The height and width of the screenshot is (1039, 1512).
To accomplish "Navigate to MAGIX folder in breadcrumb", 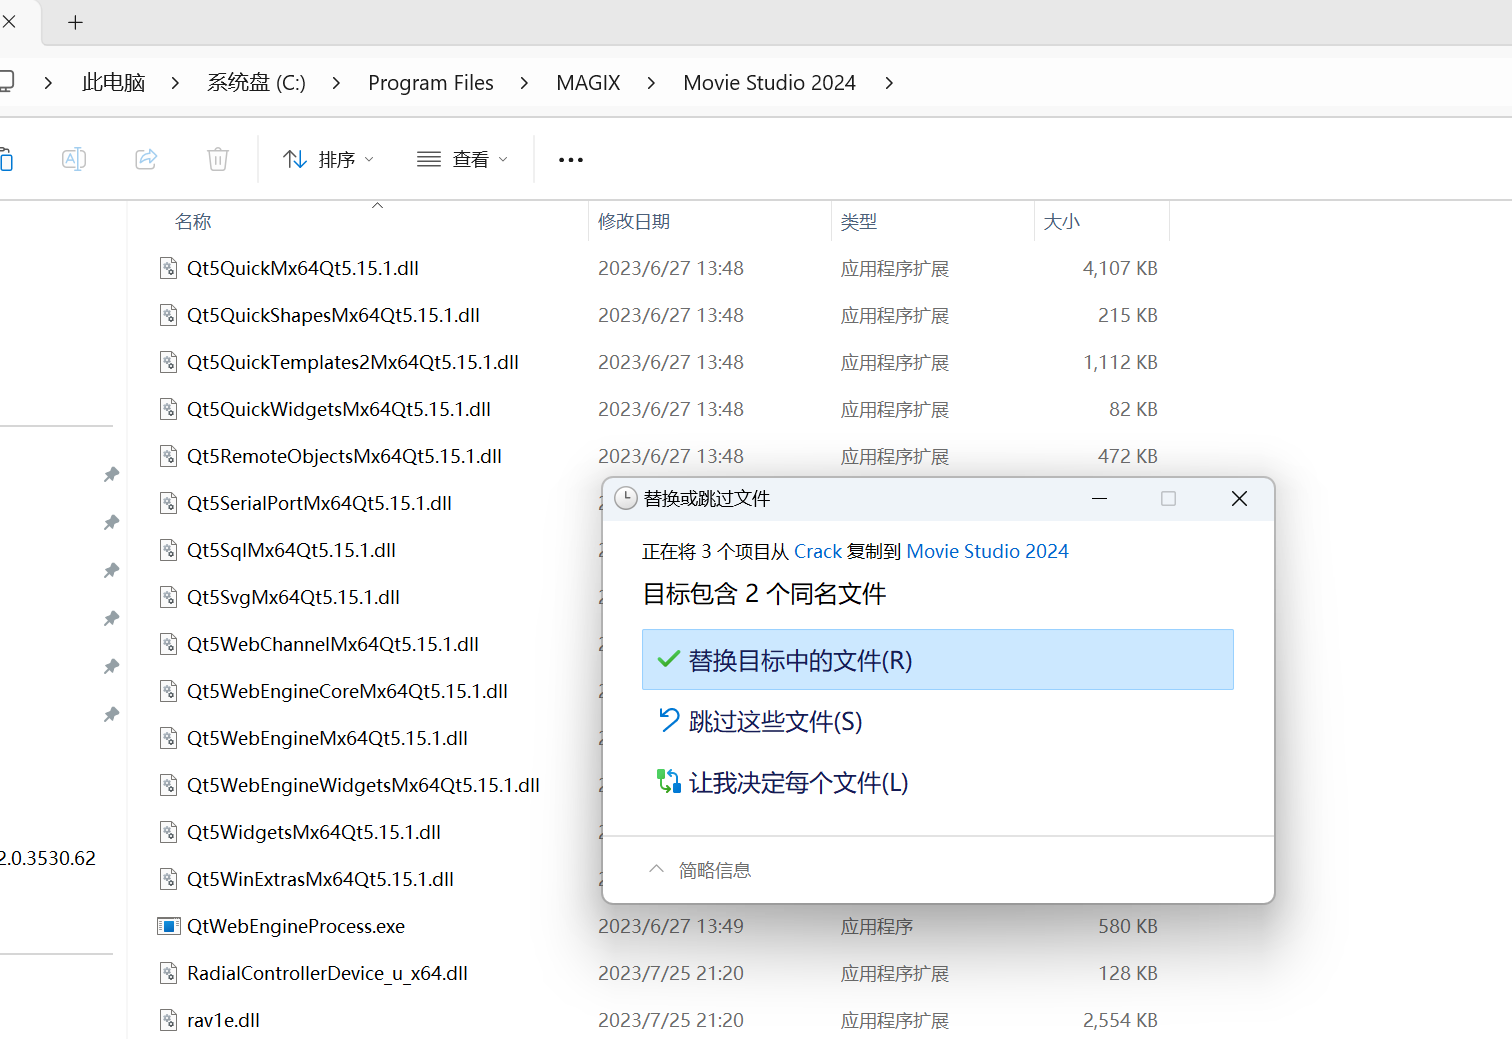I will [588, 83].
